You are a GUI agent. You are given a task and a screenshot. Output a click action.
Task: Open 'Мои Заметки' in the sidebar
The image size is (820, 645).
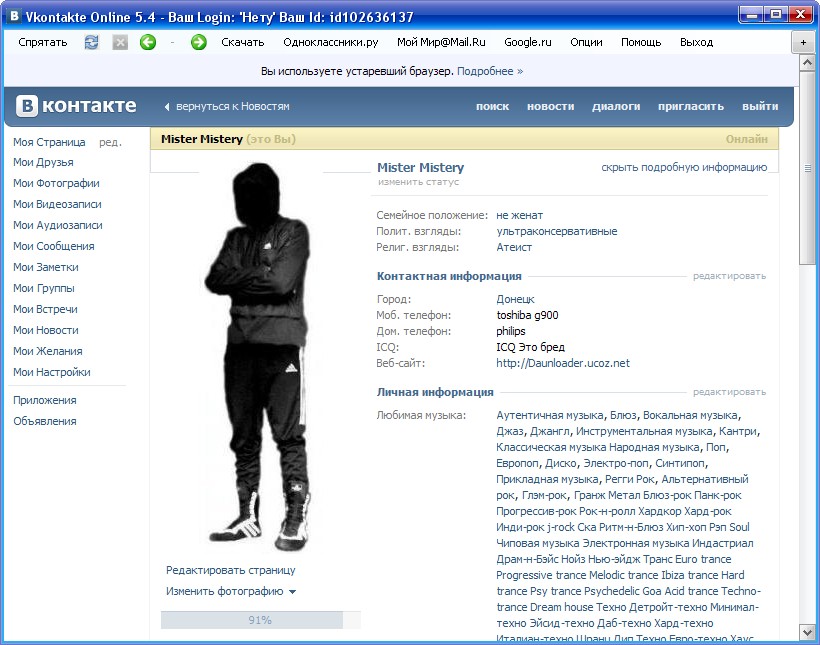click(46, 267)
